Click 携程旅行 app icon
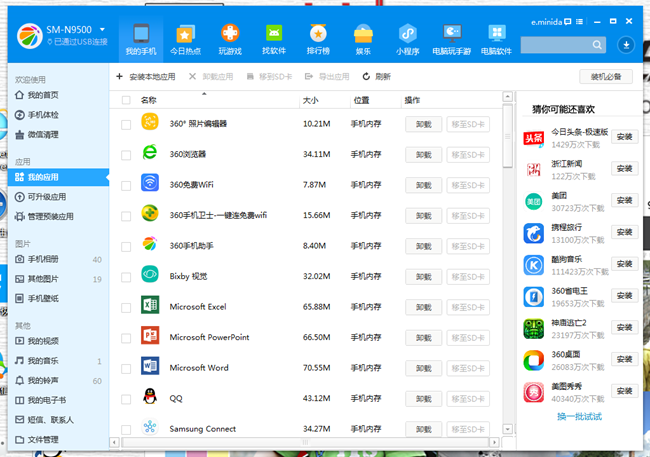The image size is (650, 457). (x=534, y=233)
